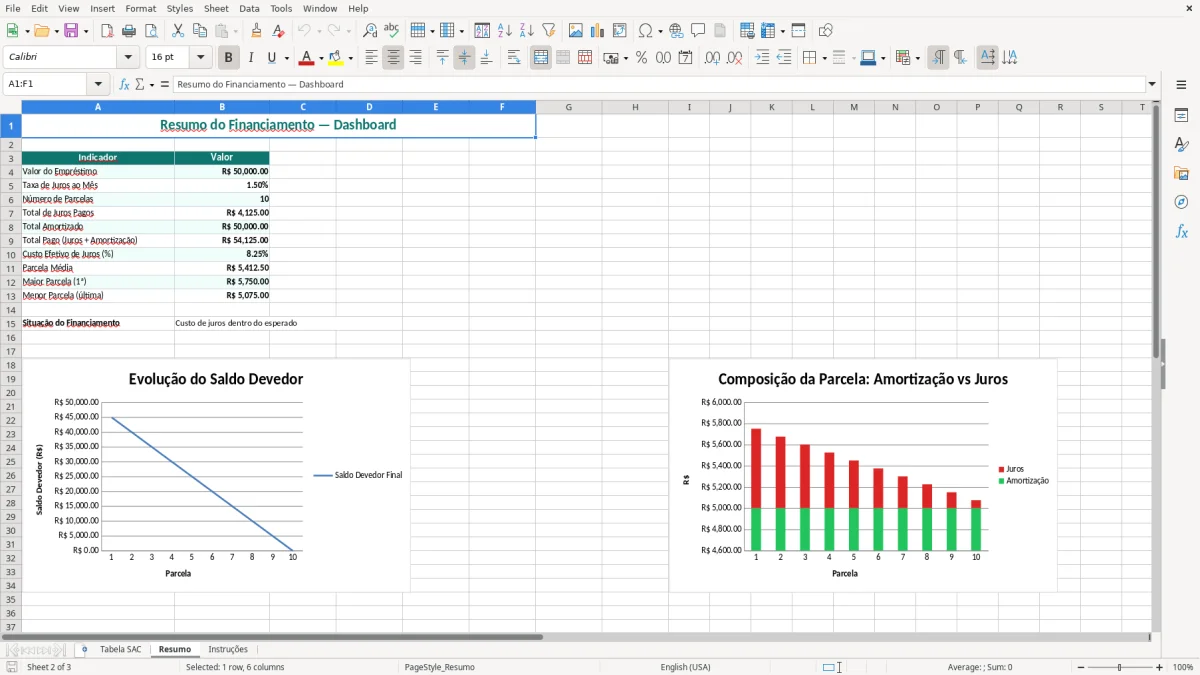Viewport: 1200px width, 675px height.
Task: Format as date
Action: 685,58
